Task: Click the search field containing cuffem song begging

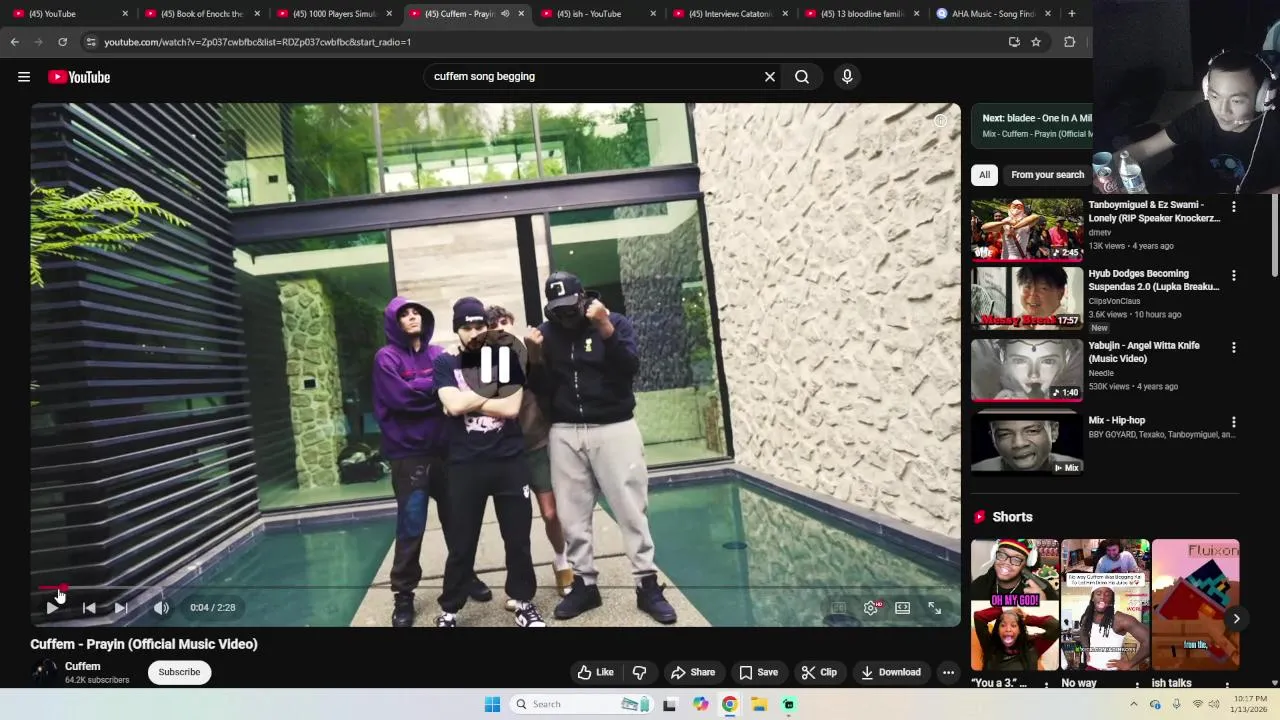Action: coord(594,77)
